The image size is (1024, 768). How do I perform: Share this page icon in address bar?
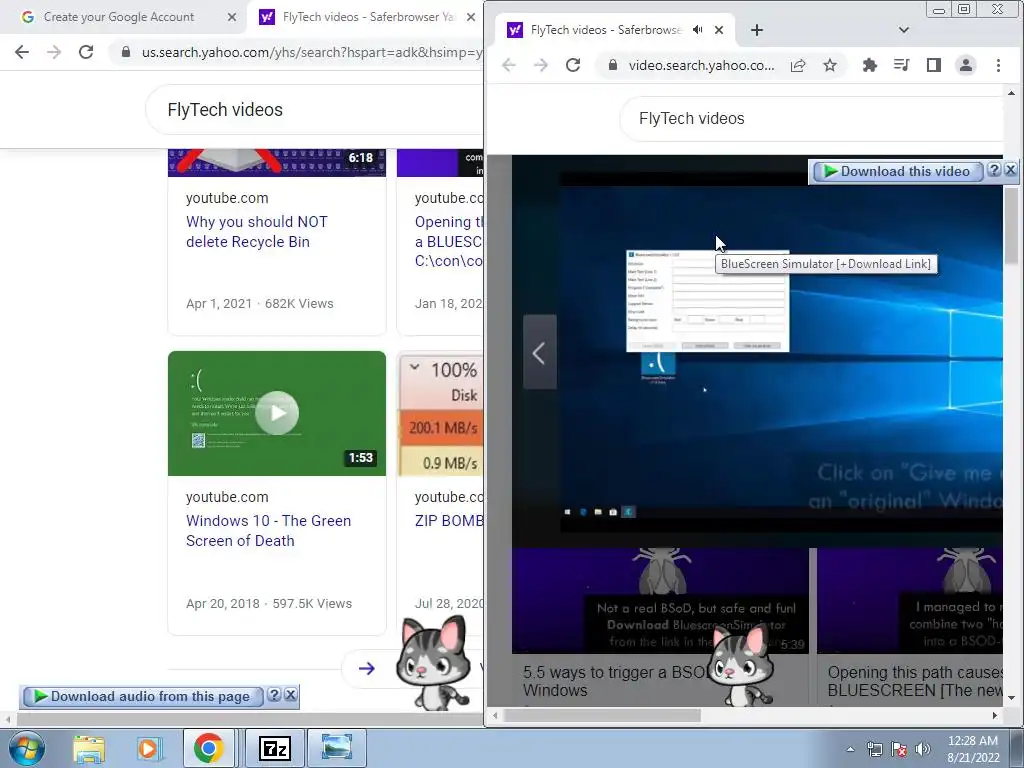[798, 65]
